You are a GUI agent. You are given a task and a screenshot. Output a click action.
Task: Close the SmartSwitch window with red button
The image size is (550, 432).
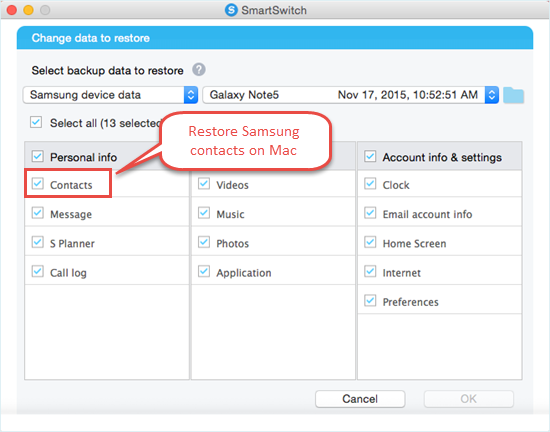coord(12,10)
